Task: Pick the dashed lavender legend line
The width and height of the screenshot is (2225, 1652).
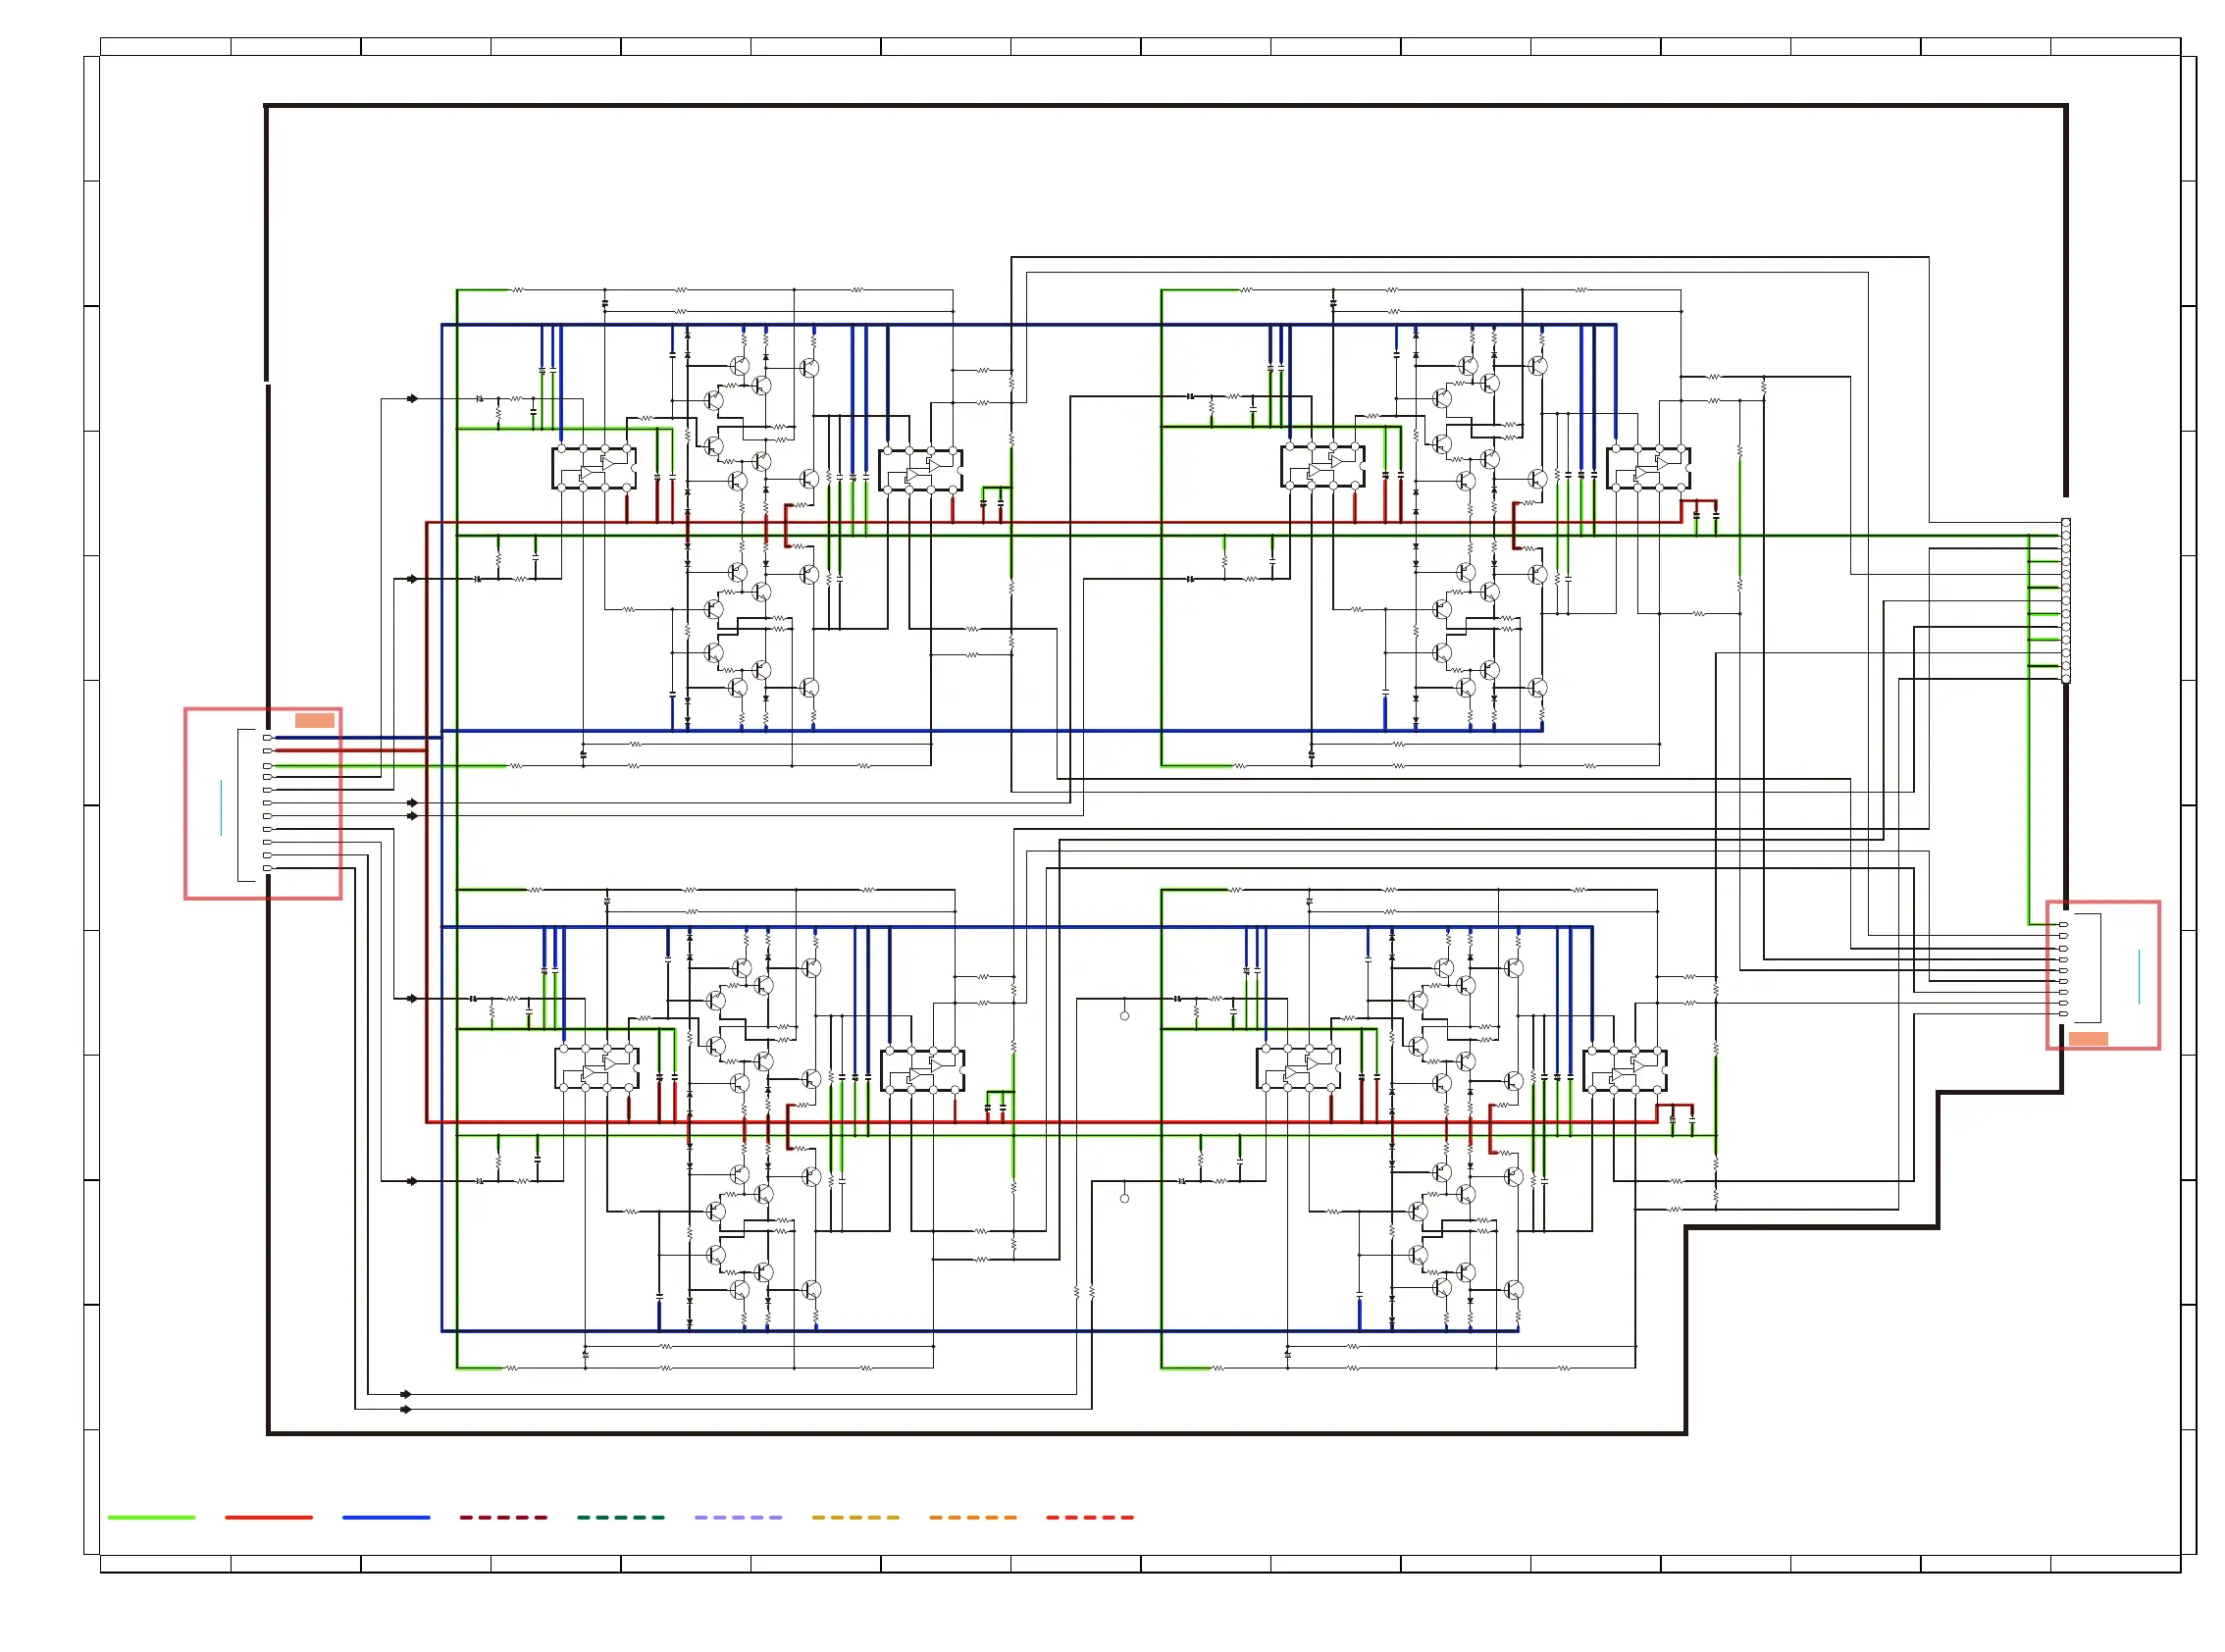Action: 738,1518
